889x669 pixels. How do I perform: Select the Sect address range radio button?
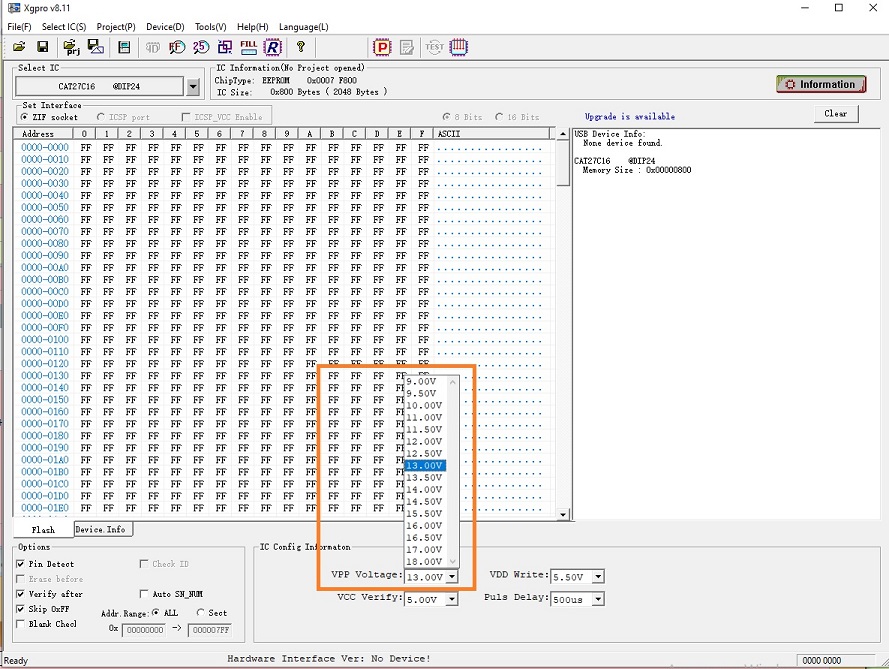pyautogui.click(x=201, y=613)
